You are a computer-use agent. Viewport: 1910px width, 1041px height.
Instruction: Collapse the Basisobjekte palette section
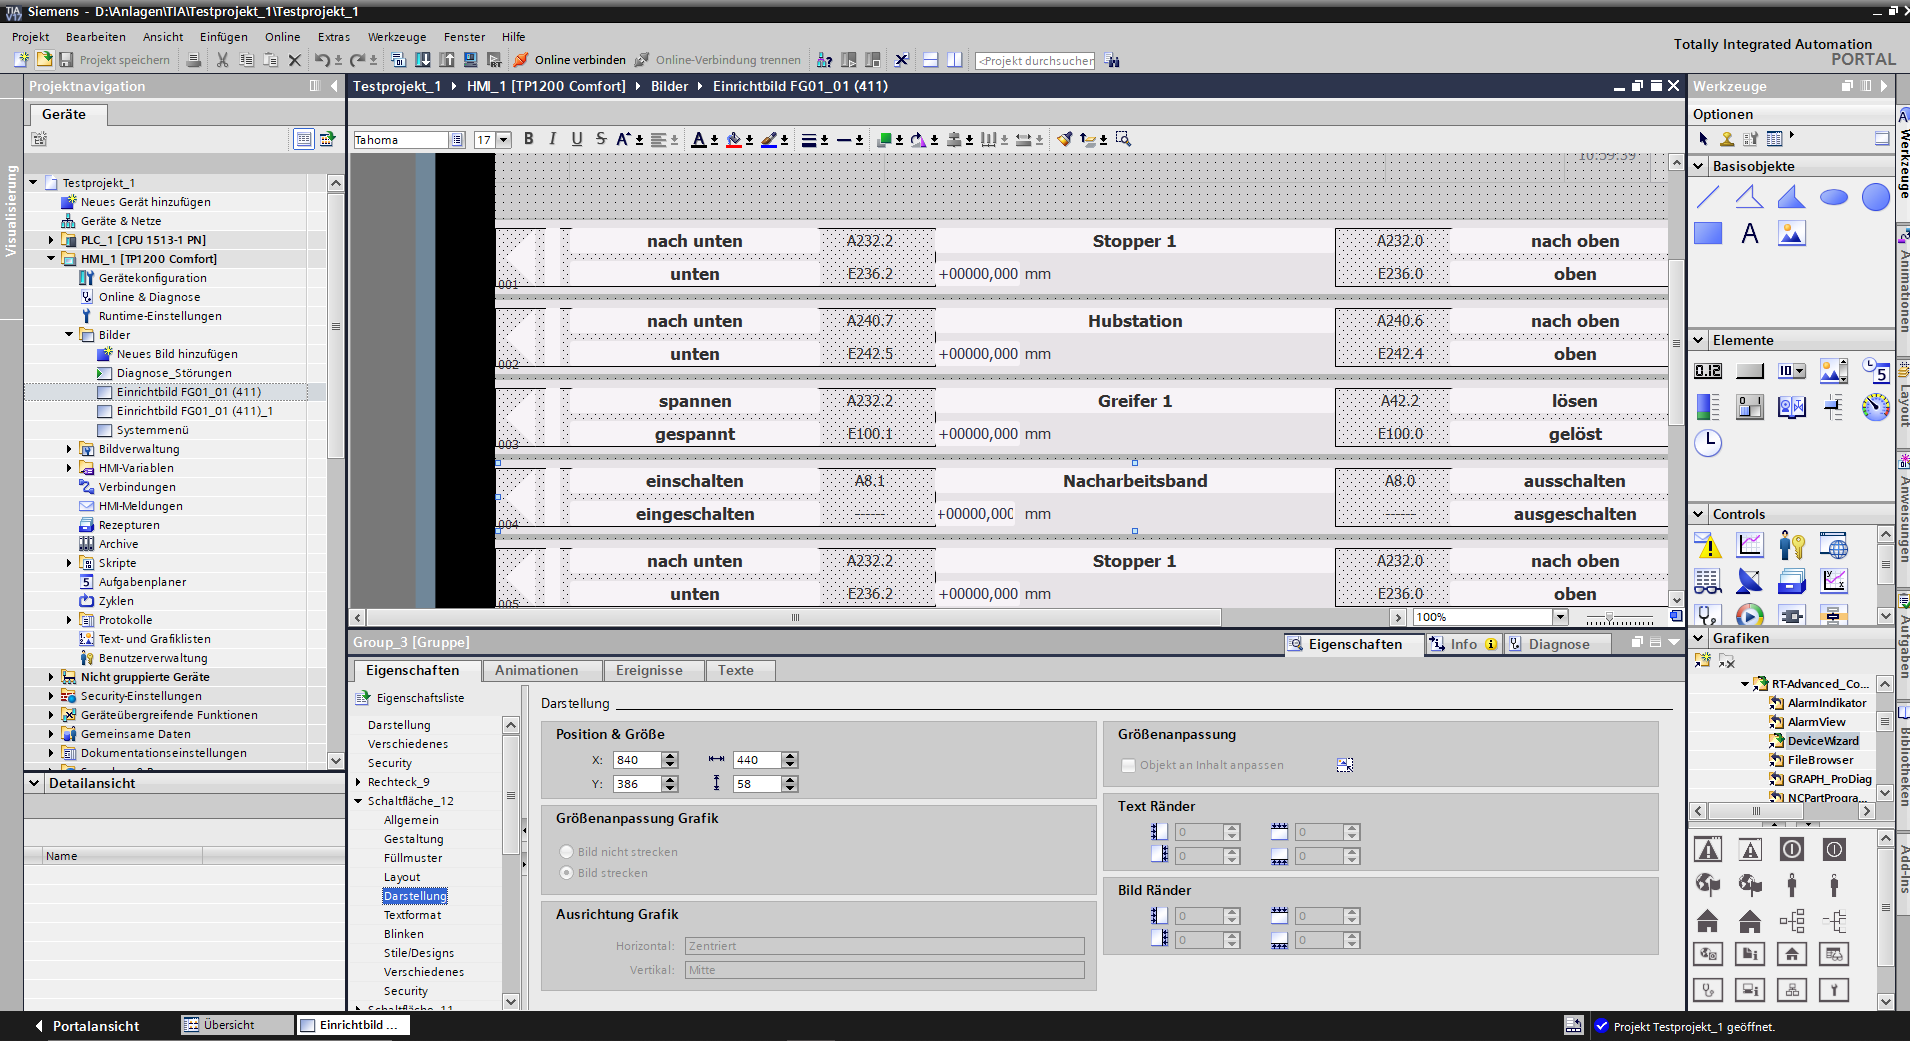pyautogui.click(x=1699, y=166)
